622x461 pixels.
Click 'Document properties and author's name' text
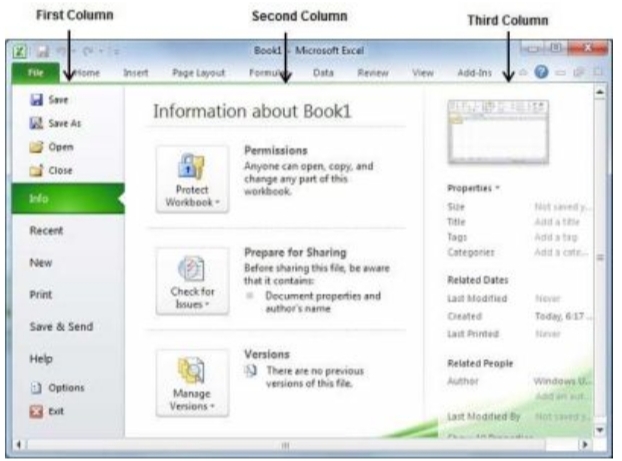pyautogui.click(x=323, y=302)
